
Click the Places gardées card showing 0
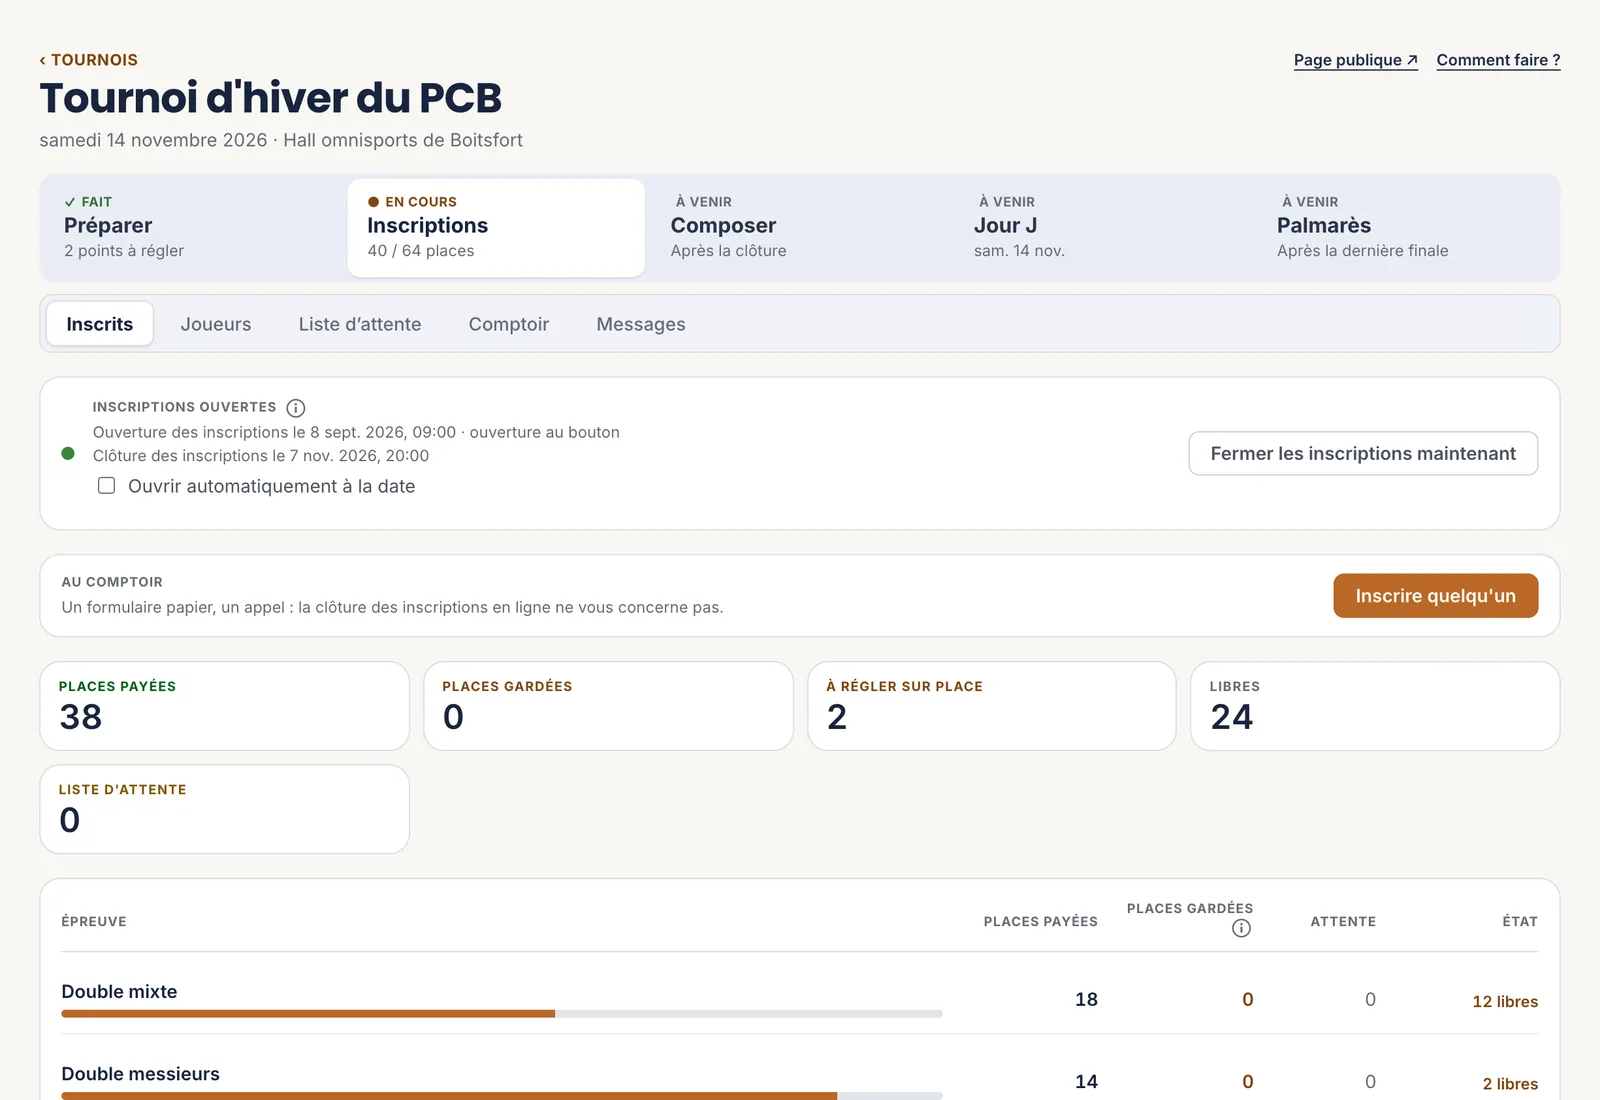[608, 706]
